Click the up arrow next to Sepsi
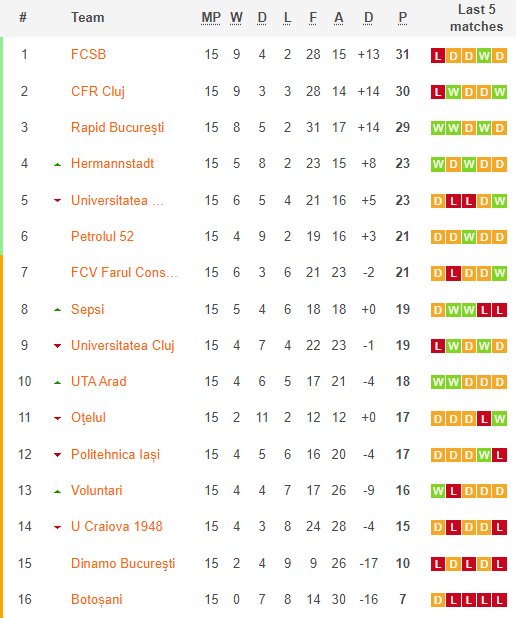 58,310
